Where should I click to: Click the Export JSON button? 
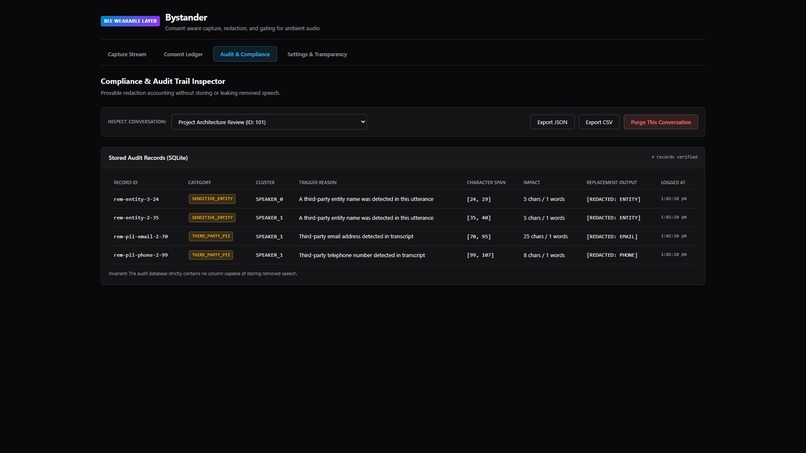pos(552,122)
